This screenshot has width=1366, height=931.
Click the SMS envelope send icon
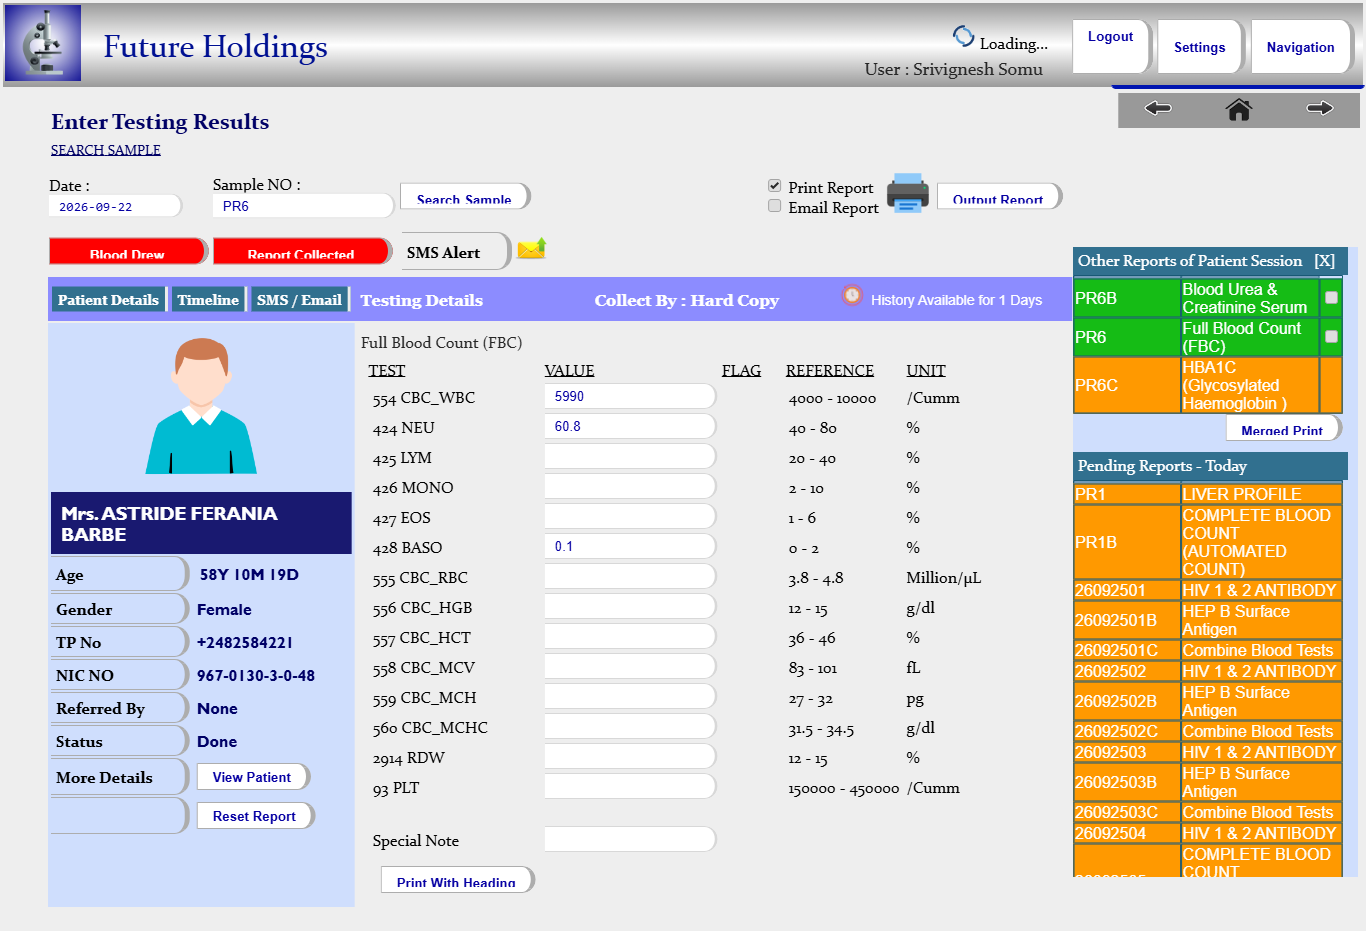tap(532, 248)
